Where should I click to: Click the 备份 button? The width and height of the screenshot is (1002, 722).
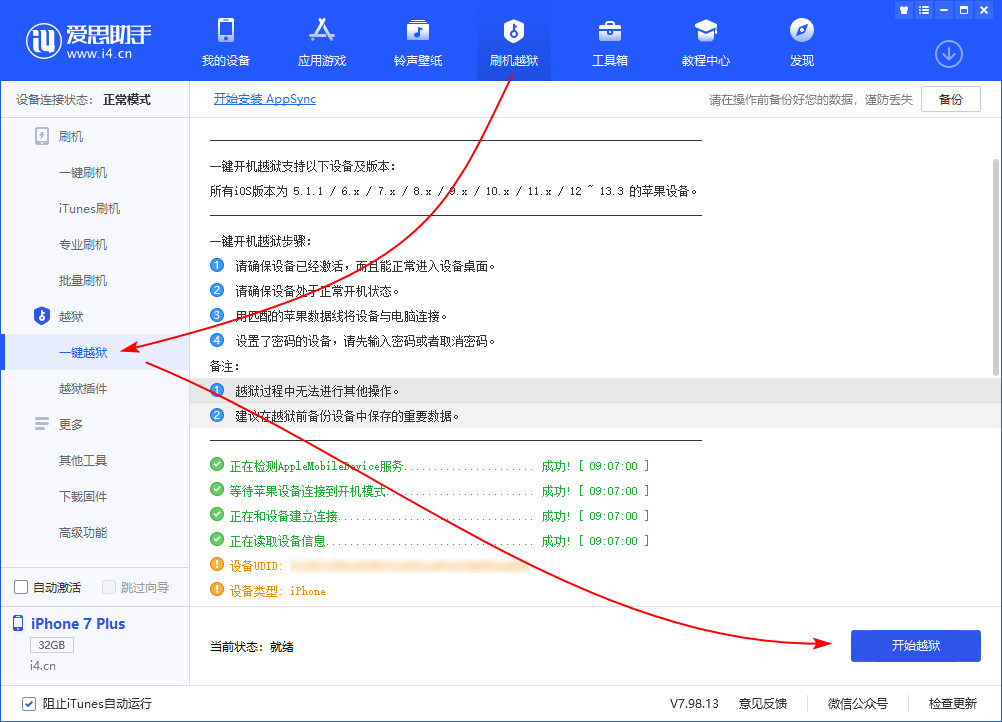click(x=951, y=99)
